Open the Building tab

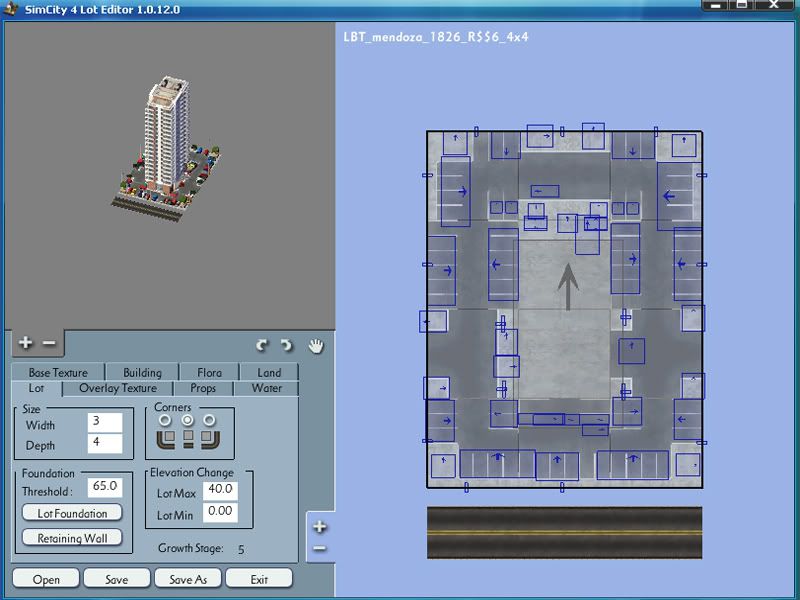[142, 372]
